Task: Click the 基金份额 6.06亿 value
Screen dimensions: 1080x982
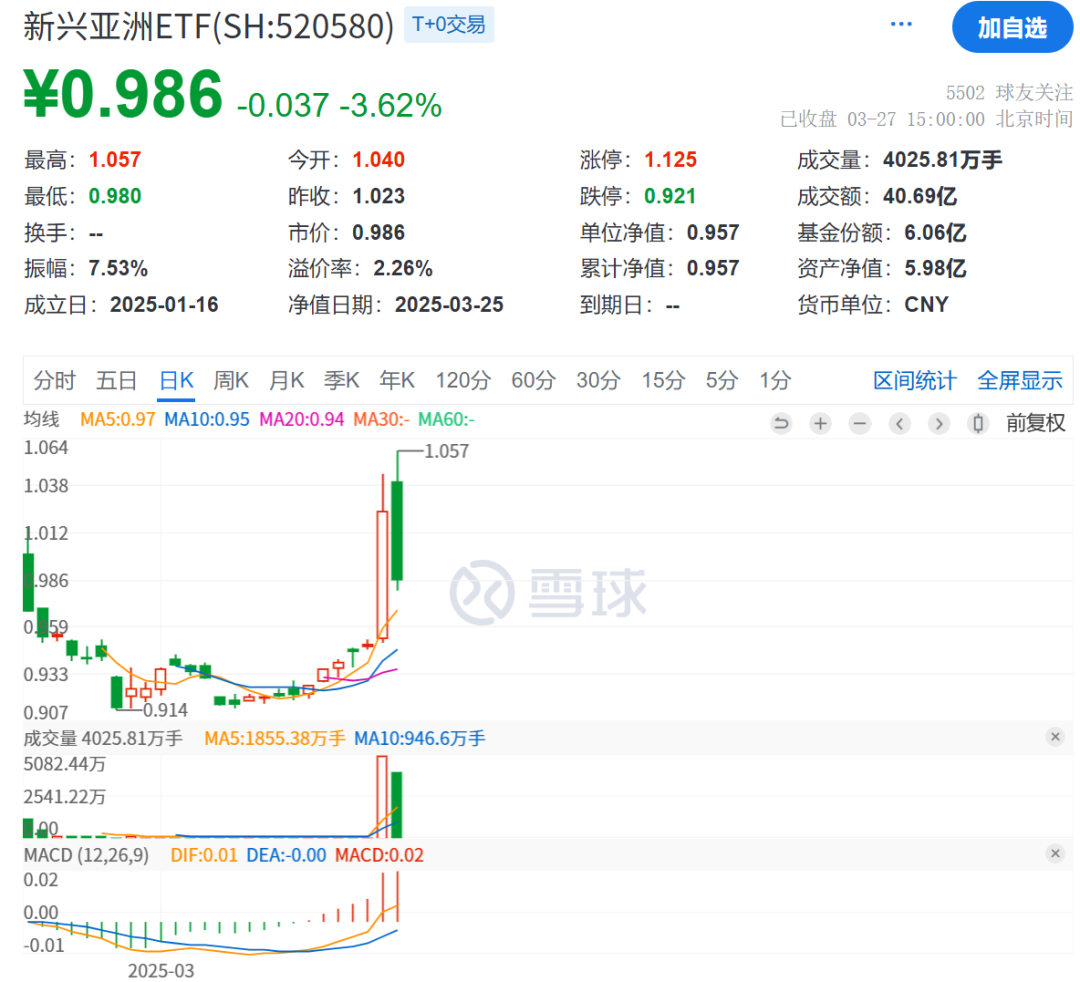Action: point(935,233)
